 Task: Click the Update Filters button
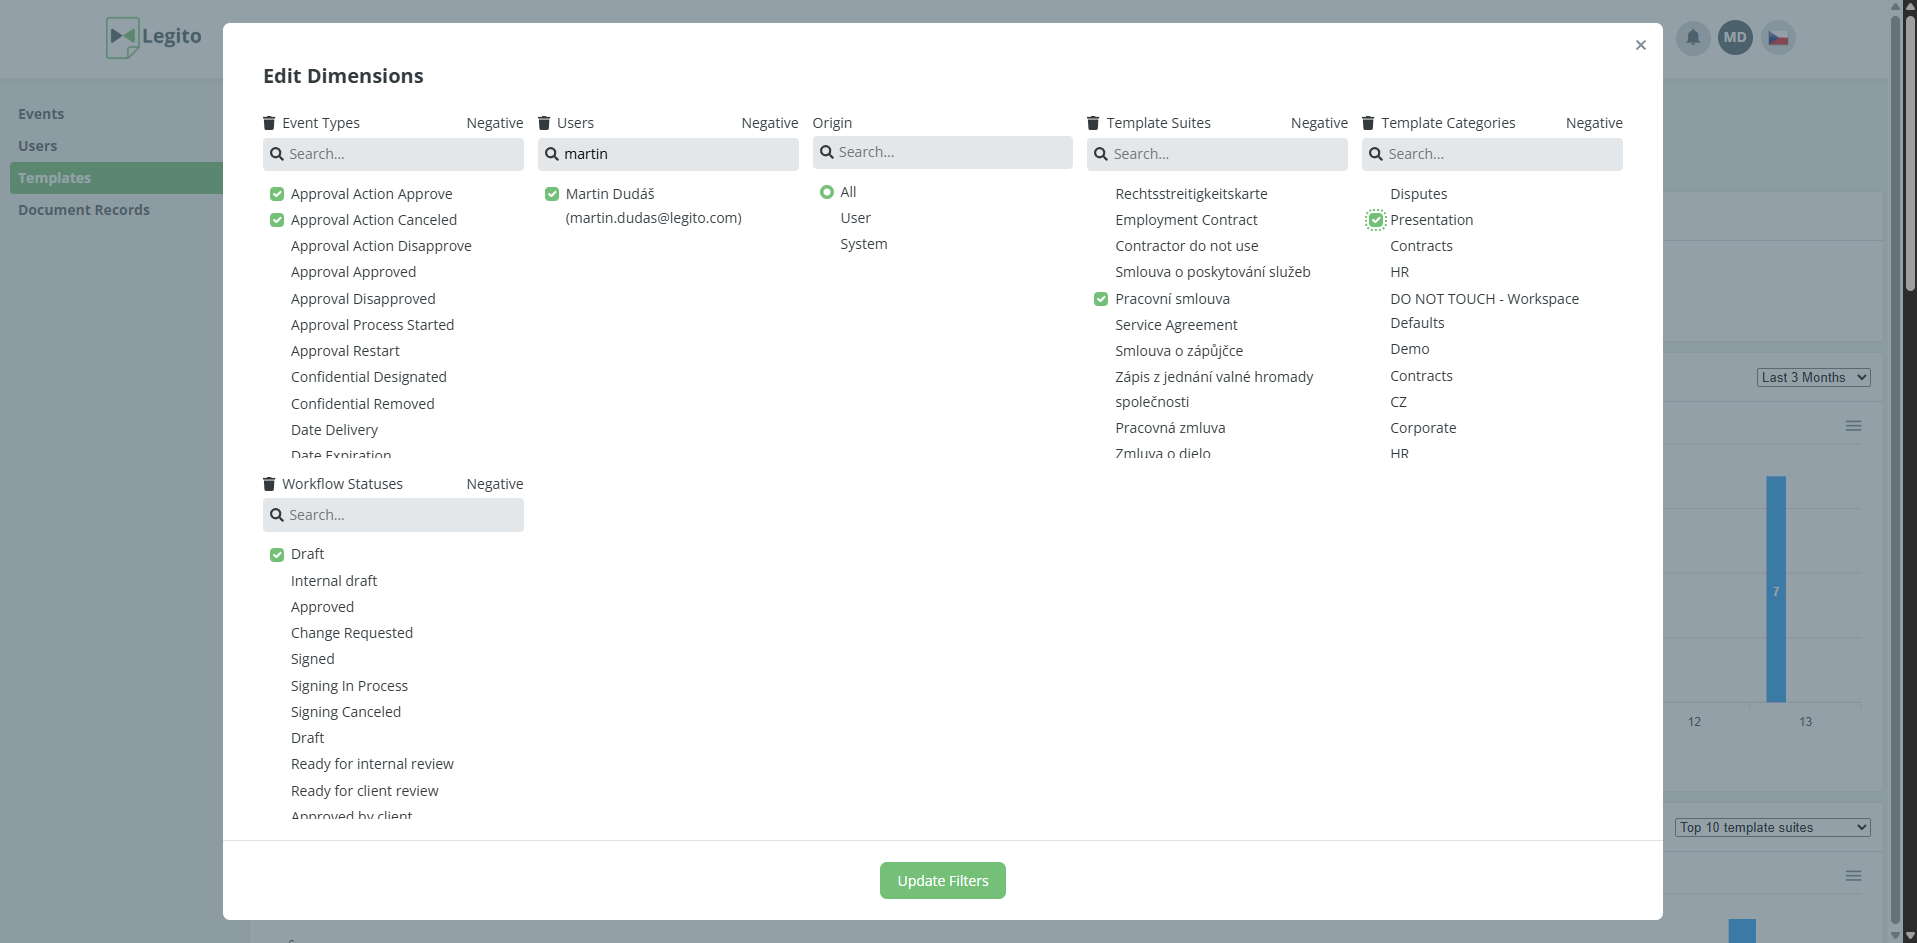point(942,881)
